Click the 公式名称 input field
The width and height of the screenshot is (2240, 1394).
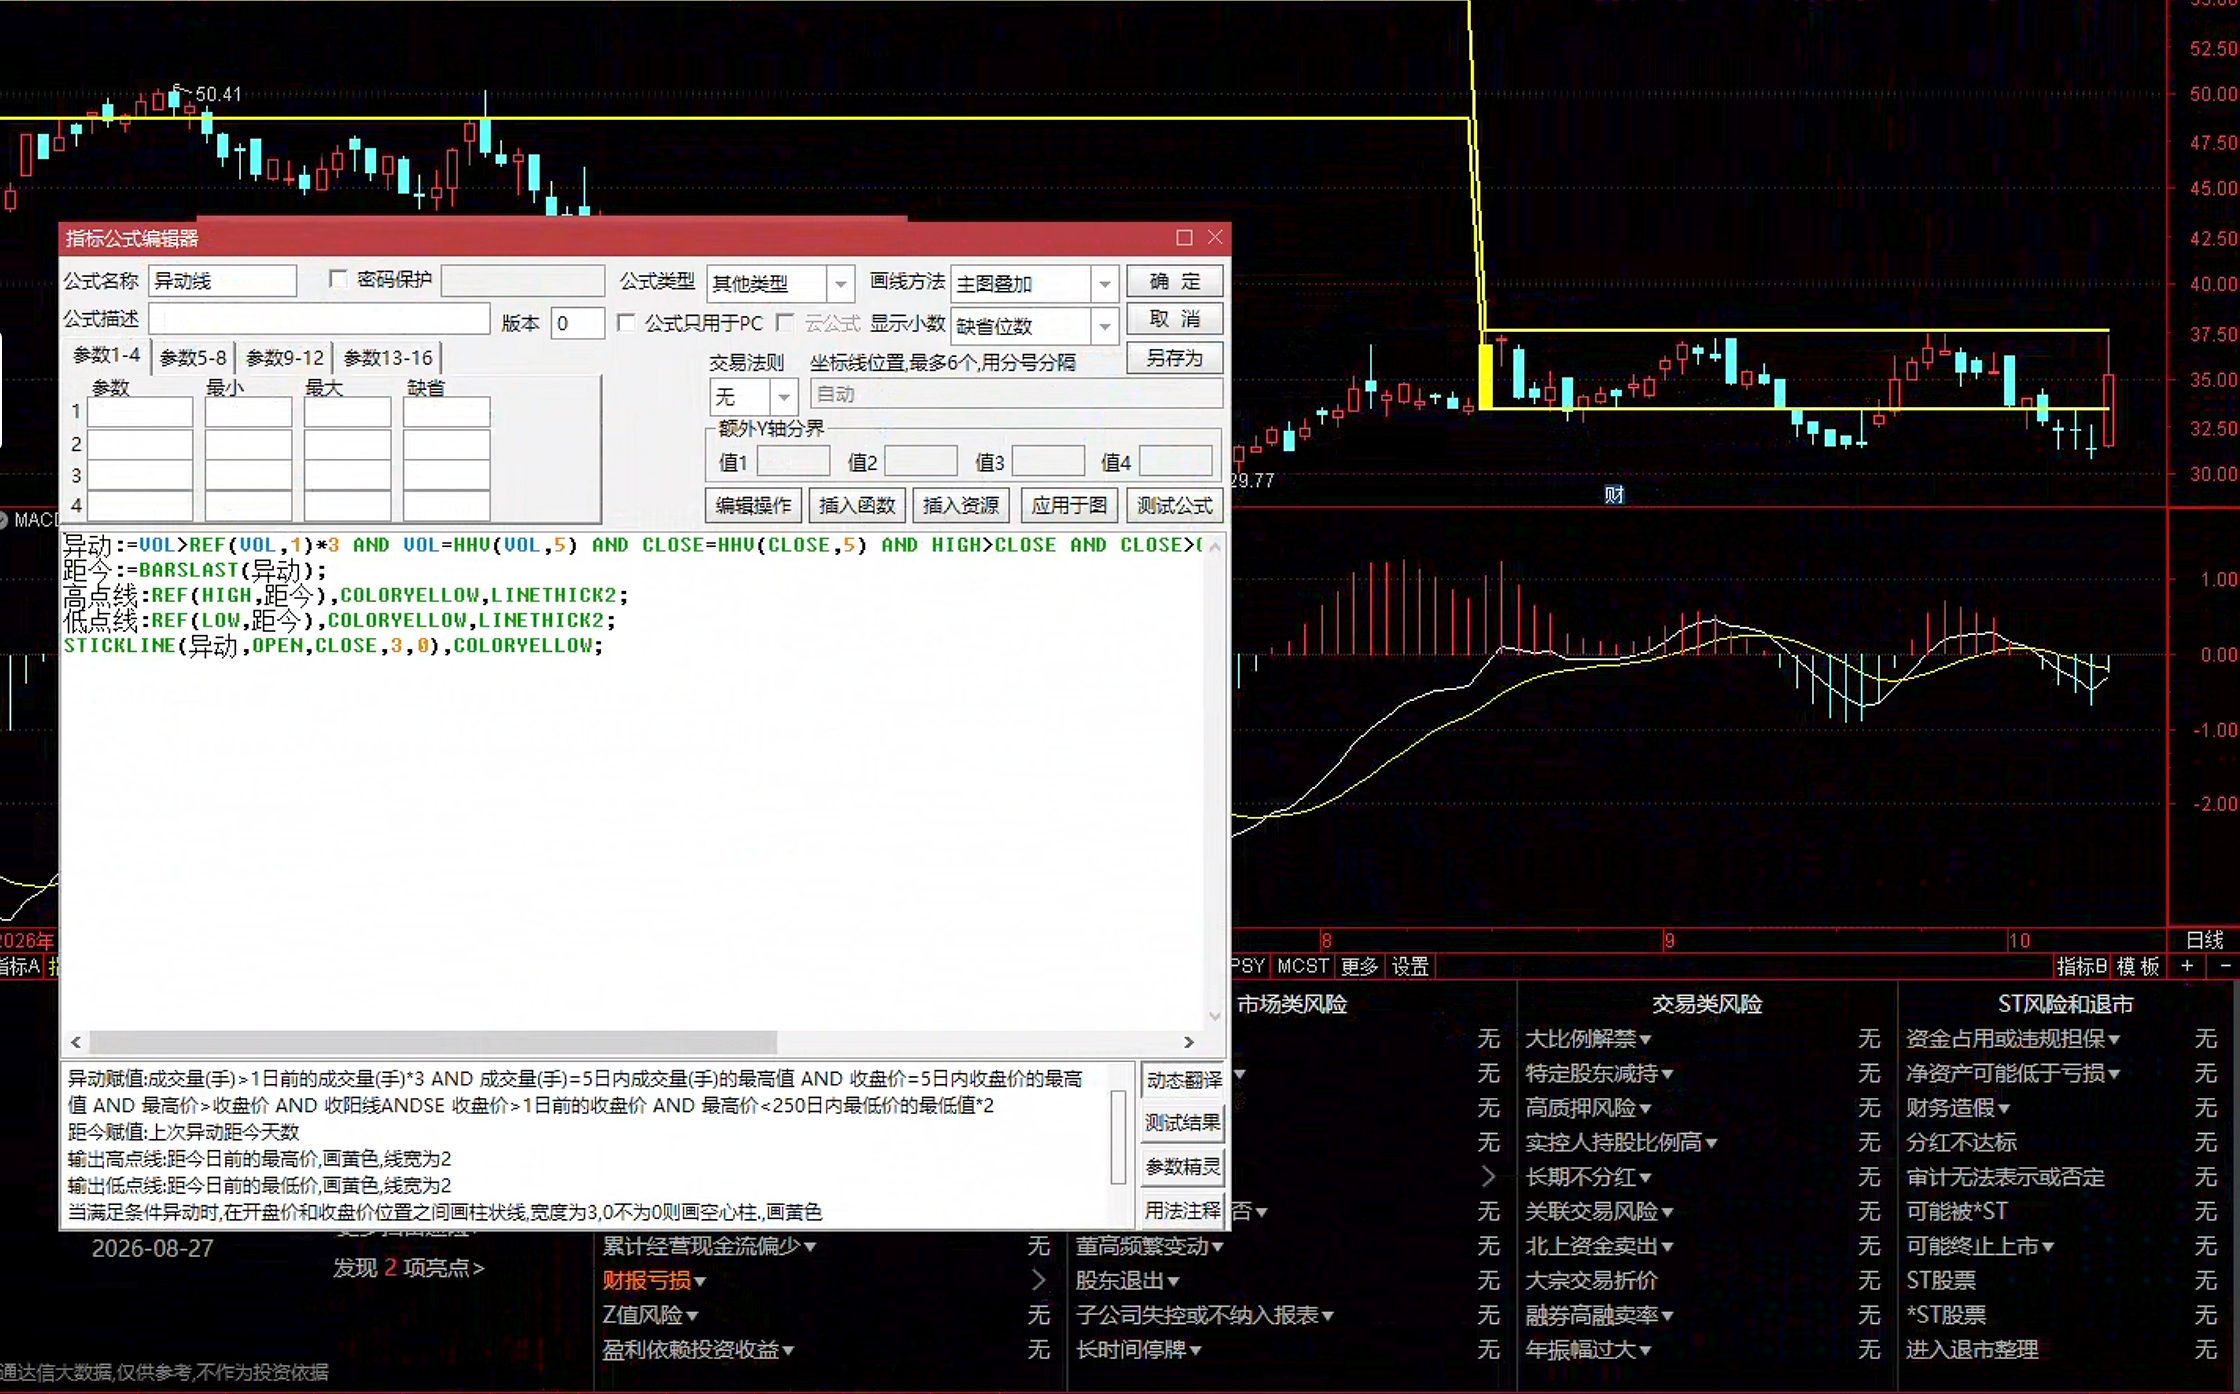(x=223, y=281)
